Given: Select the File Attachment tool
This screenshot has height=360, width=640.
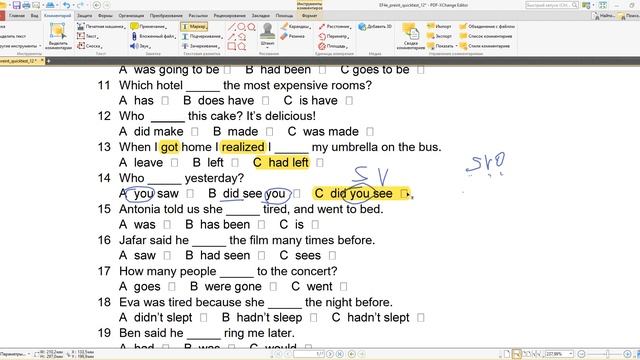Looking at the screenshot, I should point(153,36).
